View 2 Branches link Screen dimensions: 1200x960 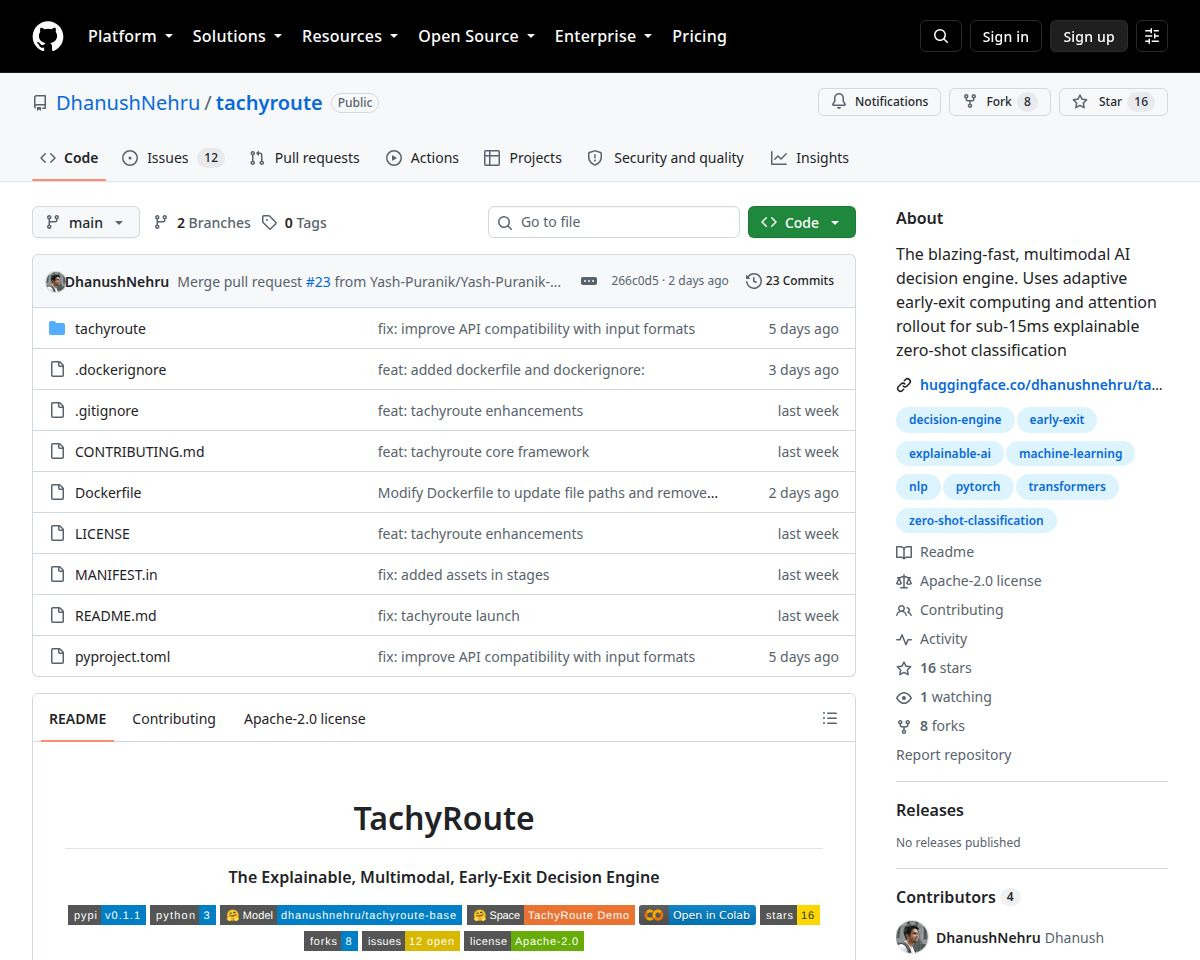tap(202, 223)
